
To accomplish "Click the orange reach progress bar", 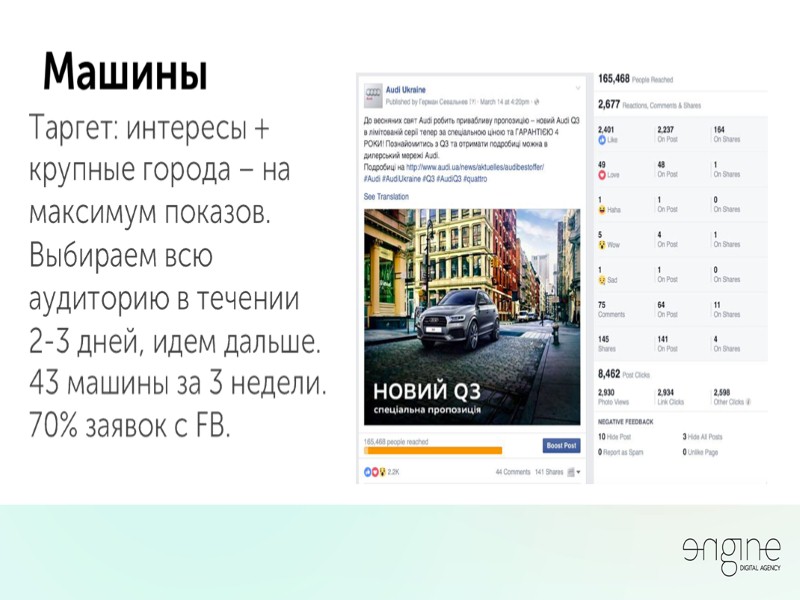I will click(433, 451).
